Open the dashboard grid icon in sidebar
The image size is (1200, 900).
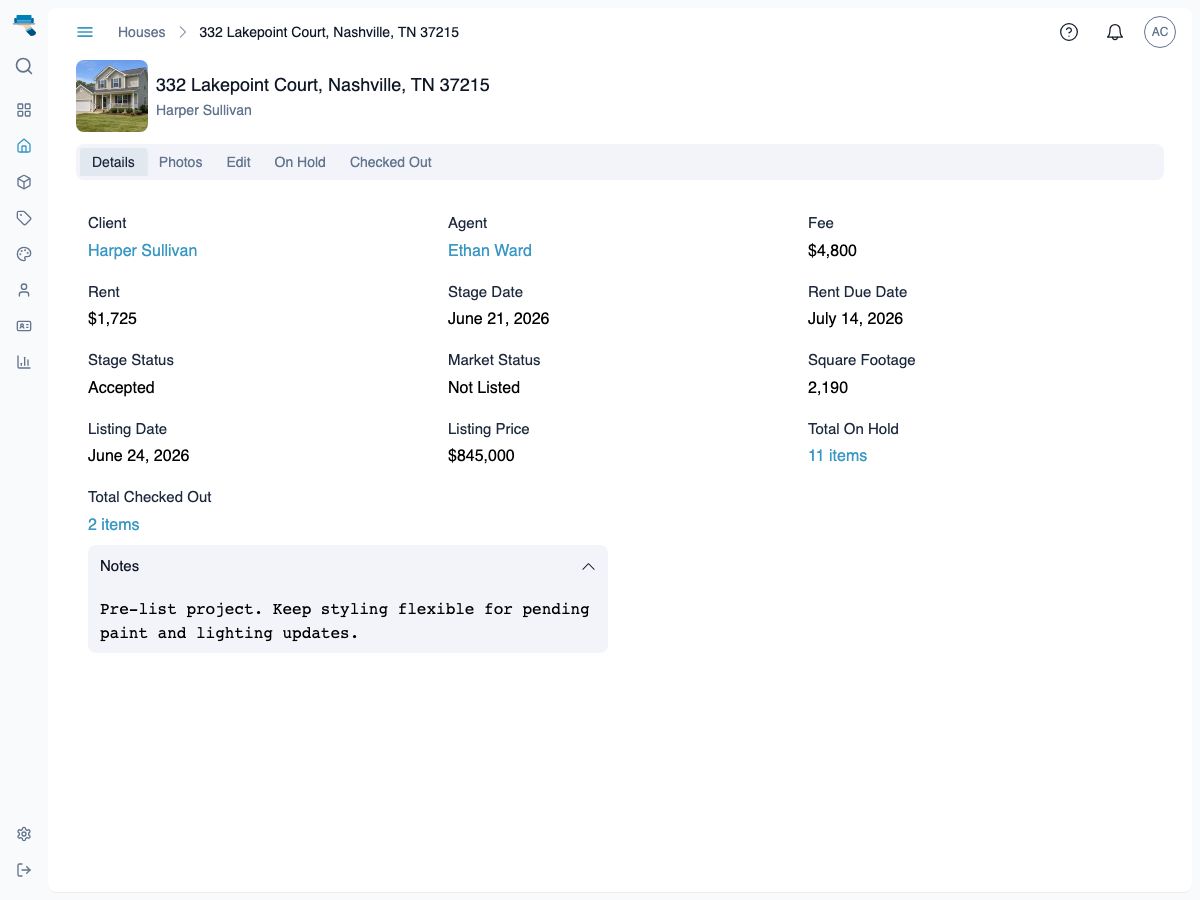click(24, 110)
